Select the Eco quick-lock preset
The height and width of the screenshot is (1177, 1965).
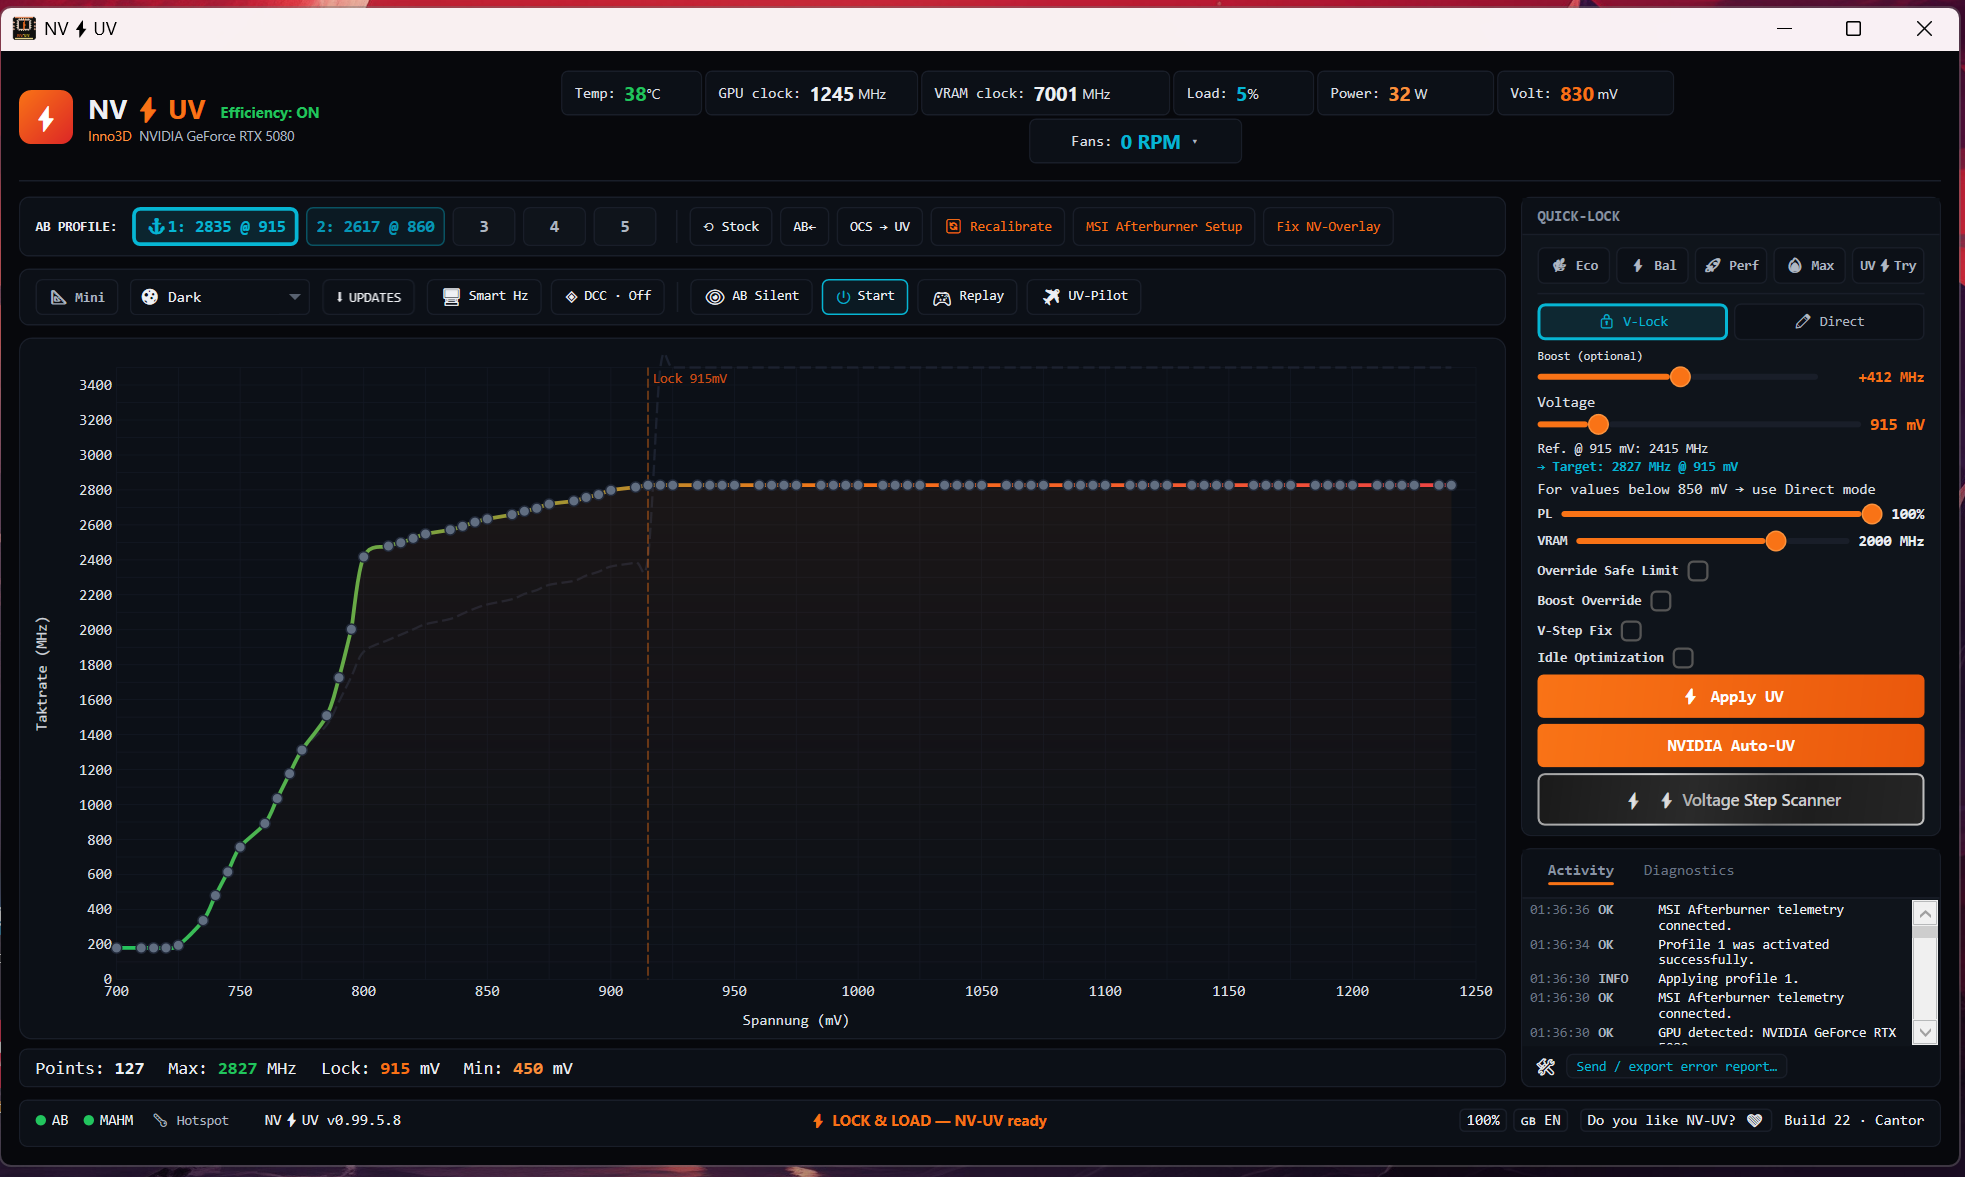(1574, 266)
